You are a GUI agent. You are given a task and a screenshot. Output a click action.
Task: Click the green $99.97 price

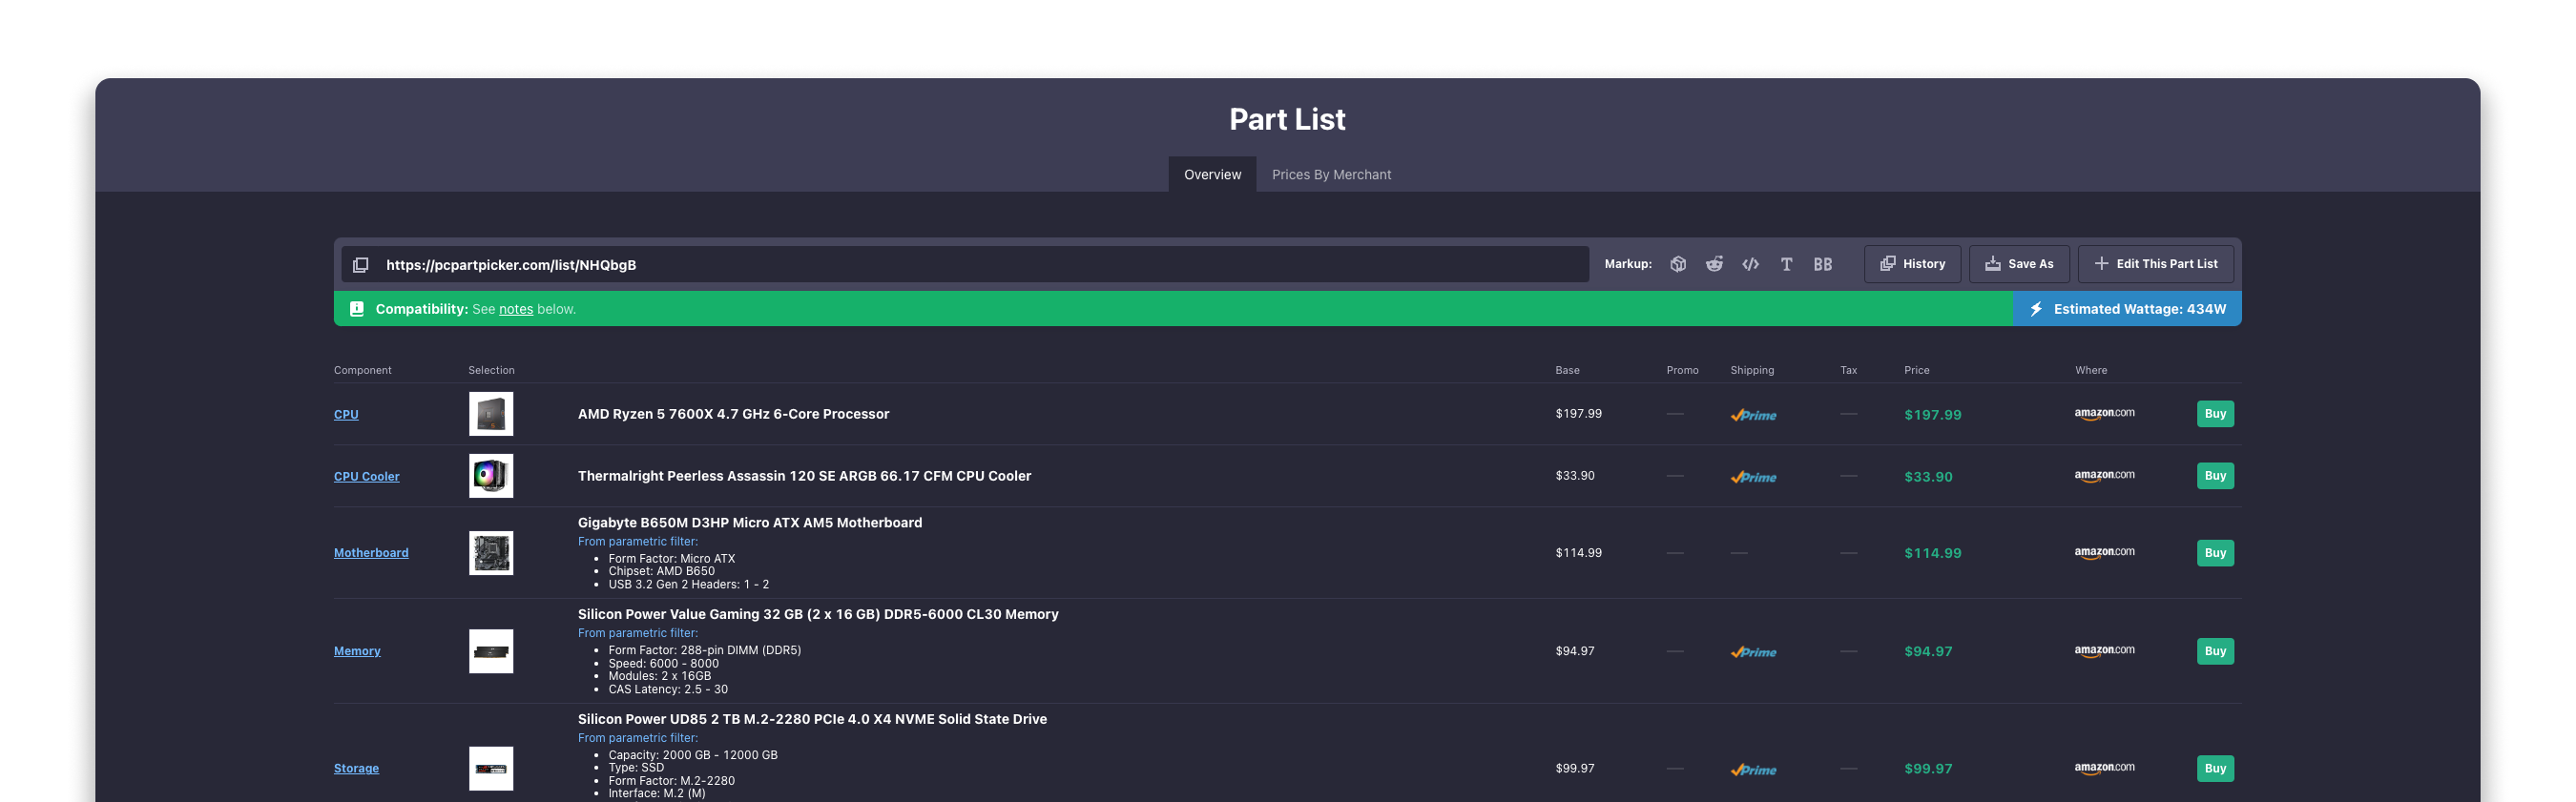[1928, 770]
